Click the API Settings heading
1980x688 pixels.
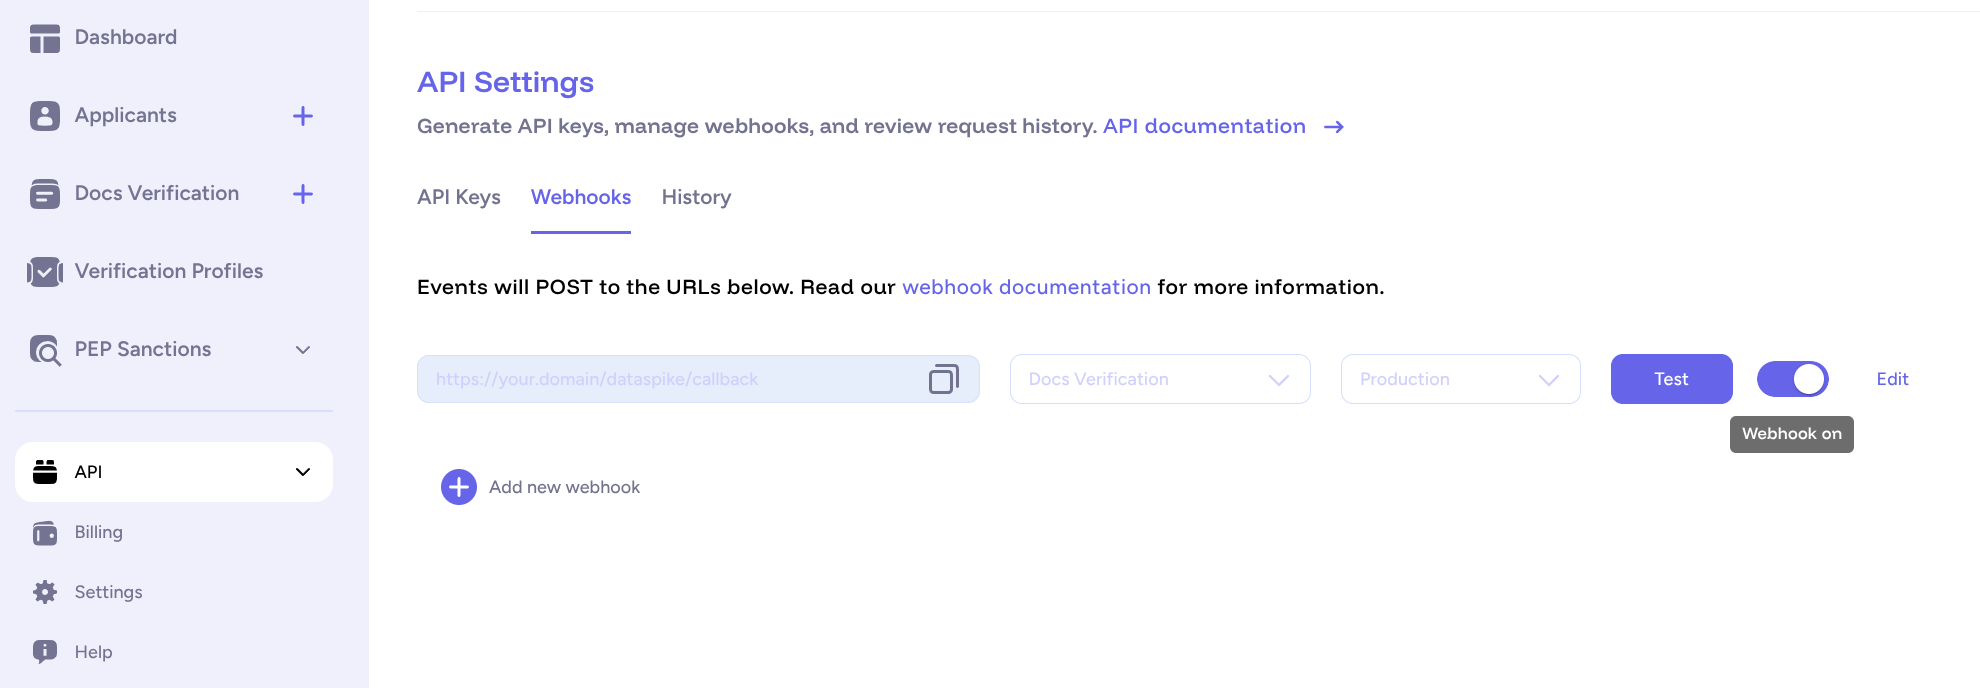tap(506, 82)
